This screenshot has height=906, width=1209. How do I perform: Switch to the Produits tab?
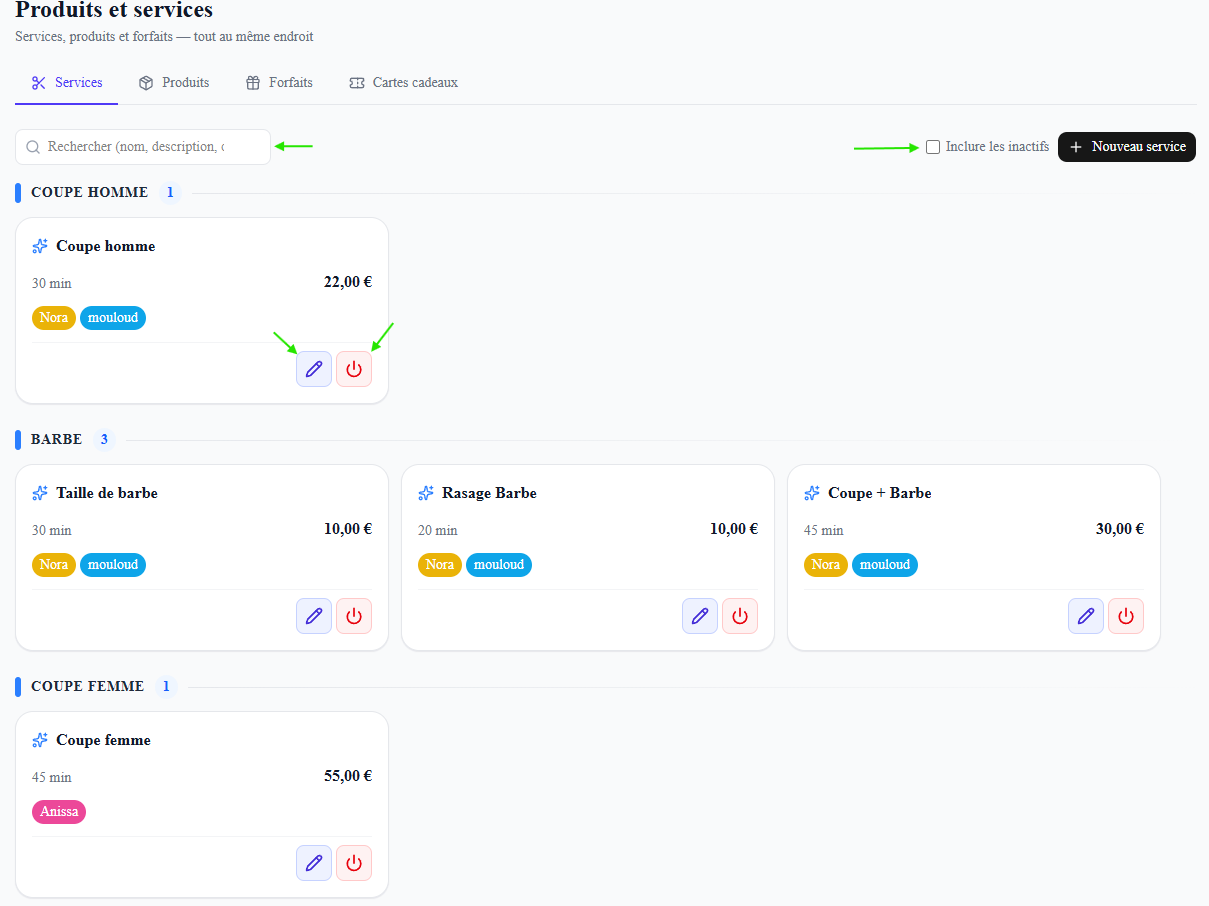[x=174, y=83]
